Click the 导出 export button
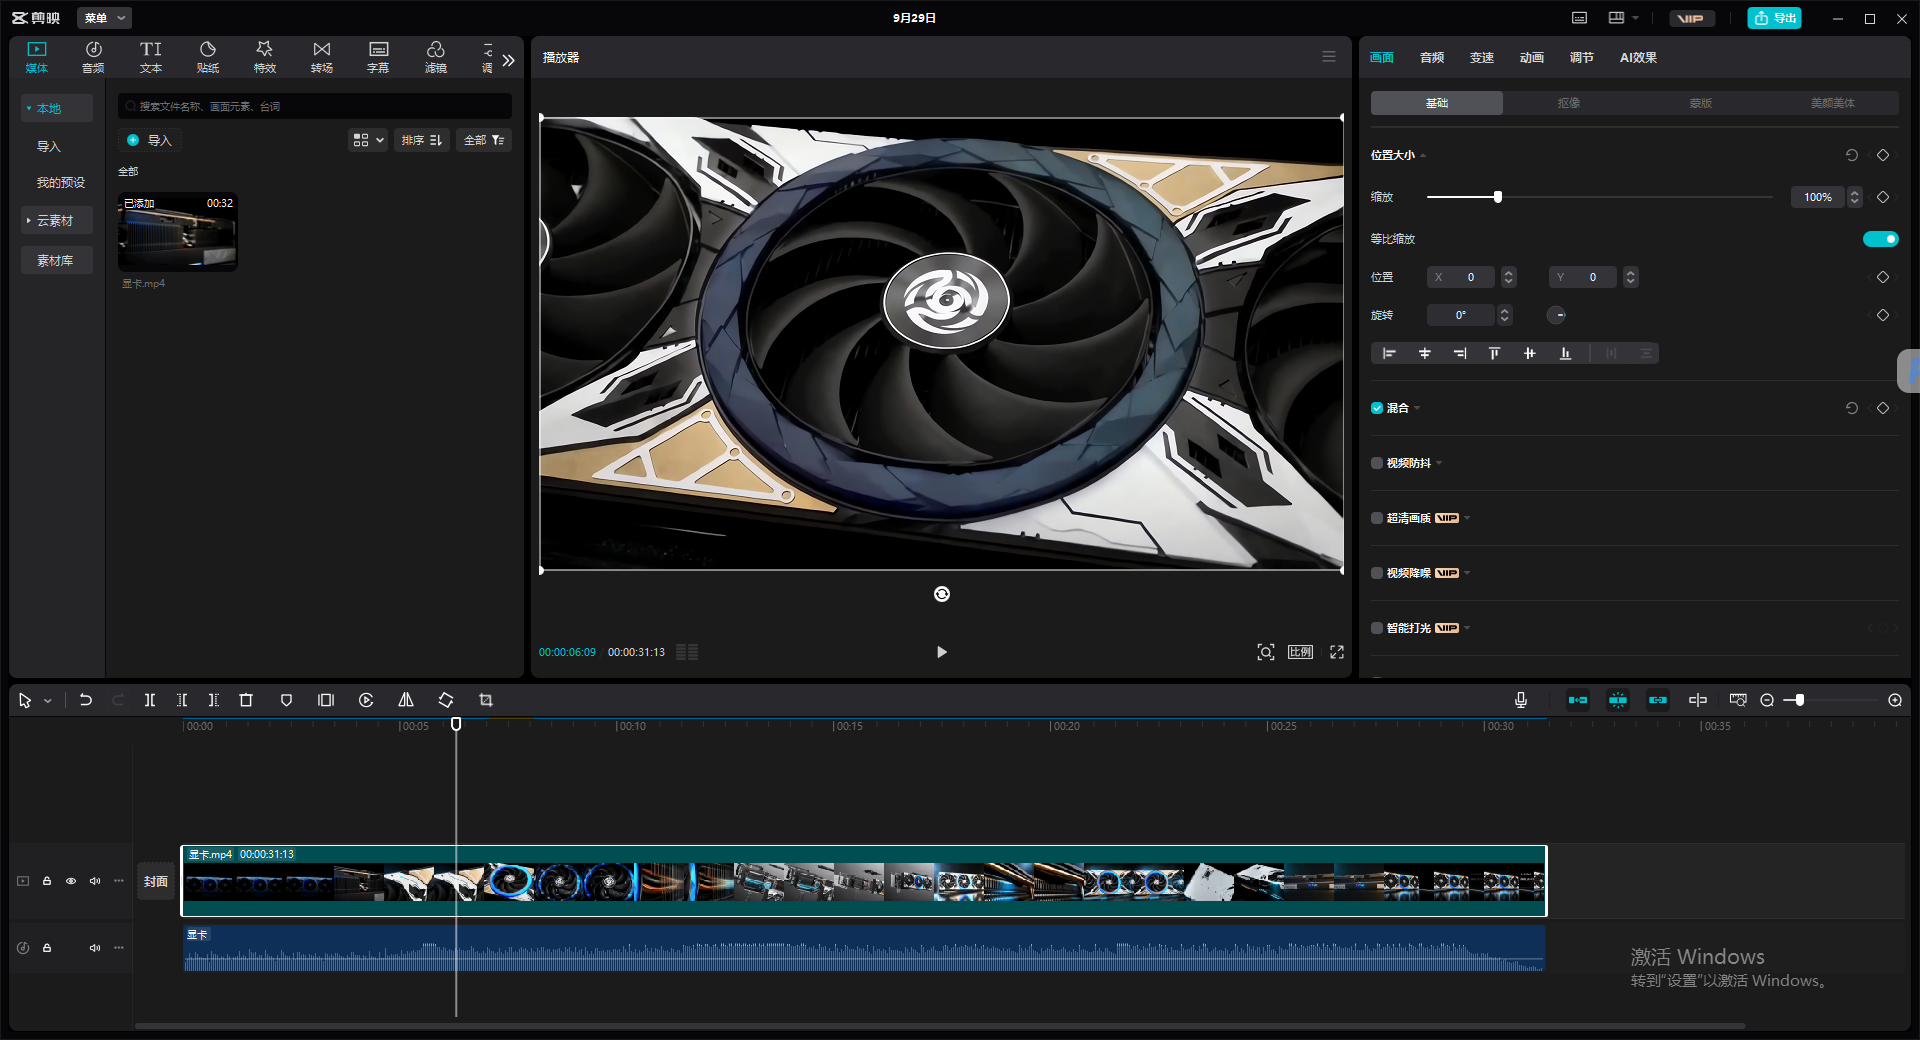Image resolution: width=1920 pixels, height=1040 pixels. coord(1774,18)
